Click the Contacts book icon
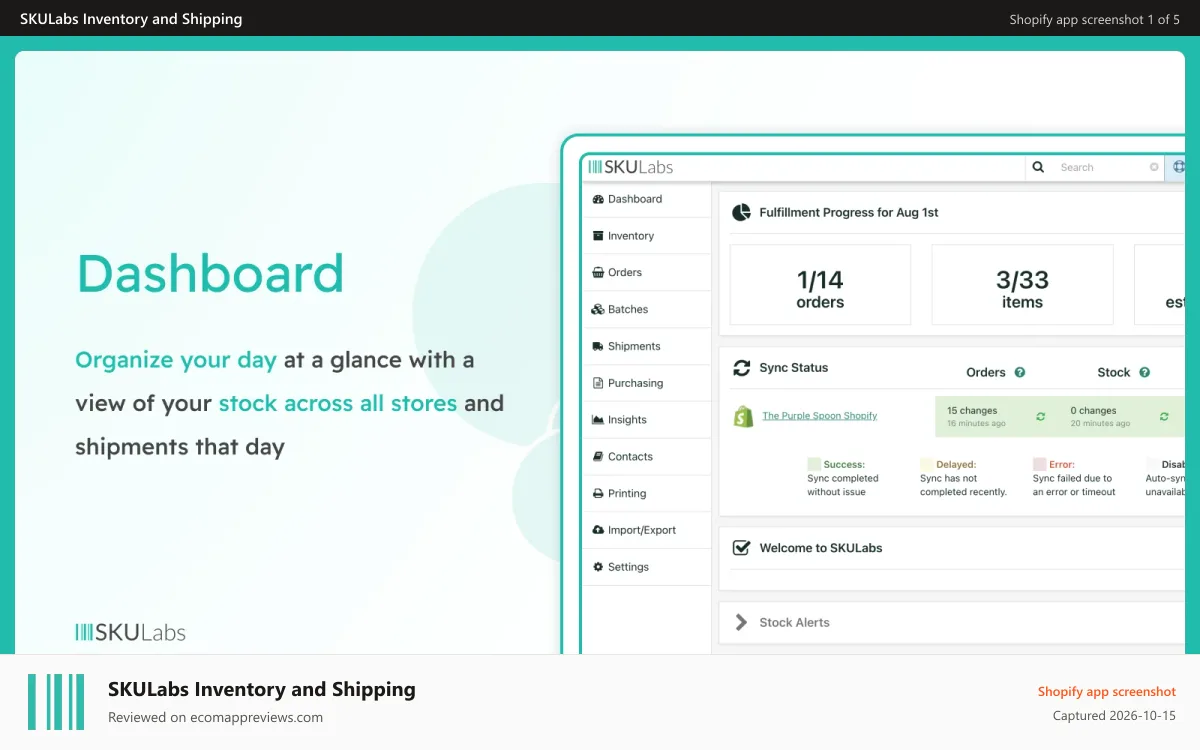 (598, 456)
